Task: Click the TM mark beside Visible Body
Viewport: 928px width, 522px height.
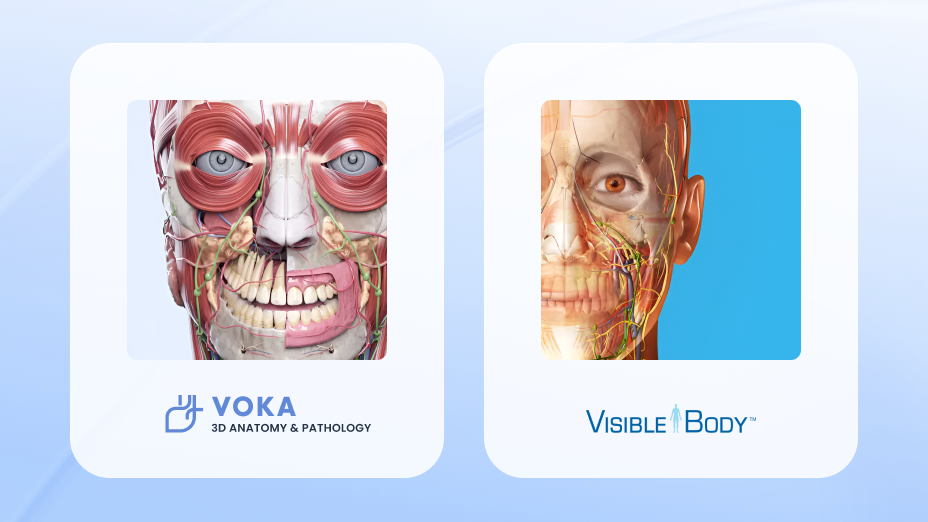Action: coord(752,419)
